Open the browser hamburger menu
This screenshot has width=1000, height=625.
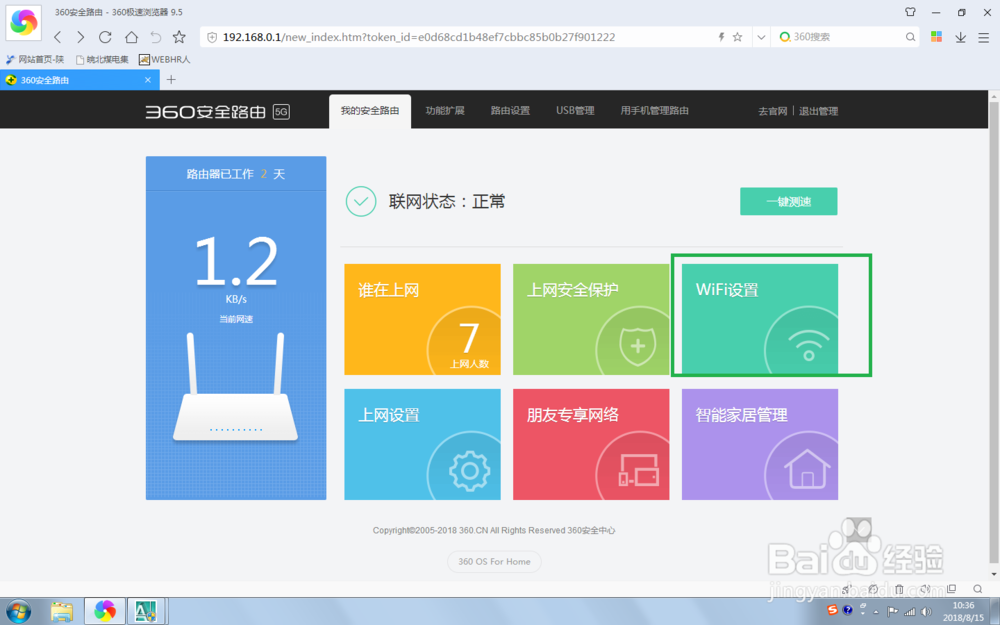(x=983, y=37)
